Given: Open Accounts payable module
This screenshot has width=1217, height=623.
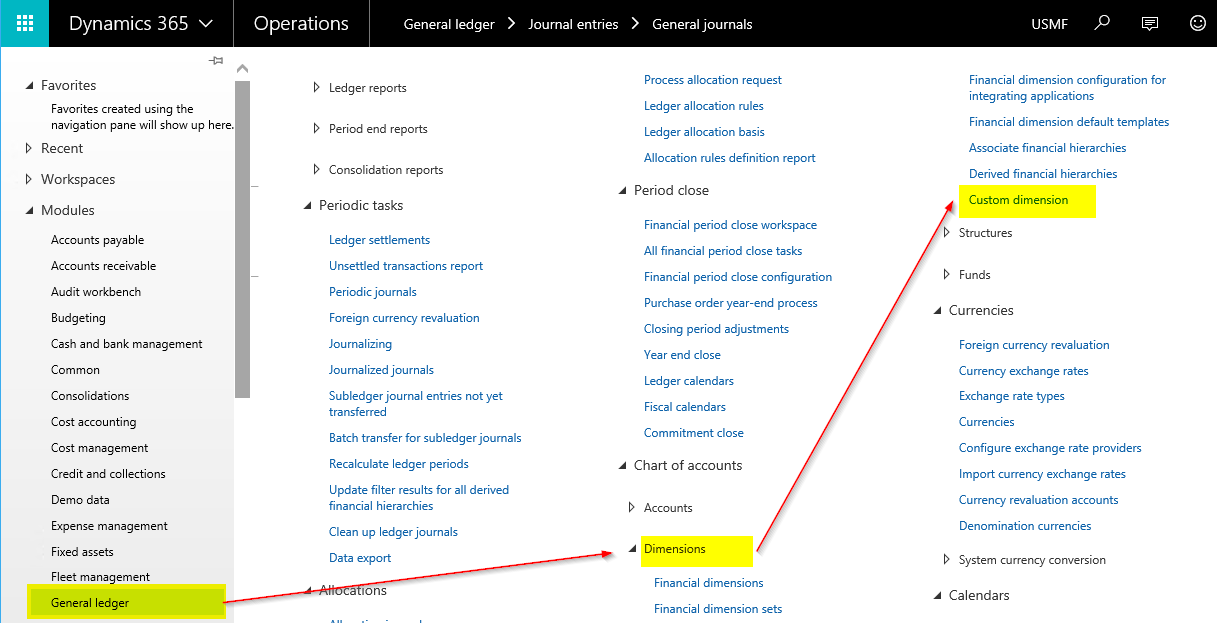Looking at the screenshot, I should (x=98, y=240).
